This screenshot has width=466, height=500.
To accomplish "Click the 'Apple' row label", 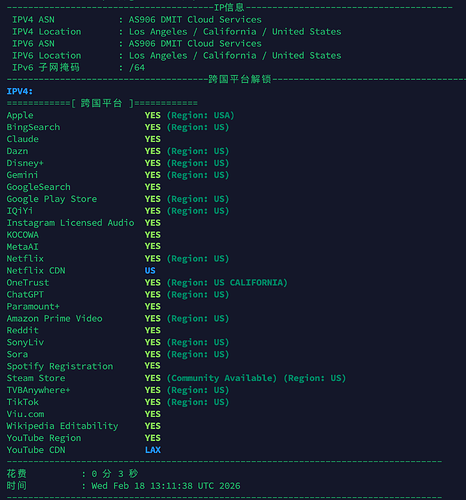I will [20, 115].
